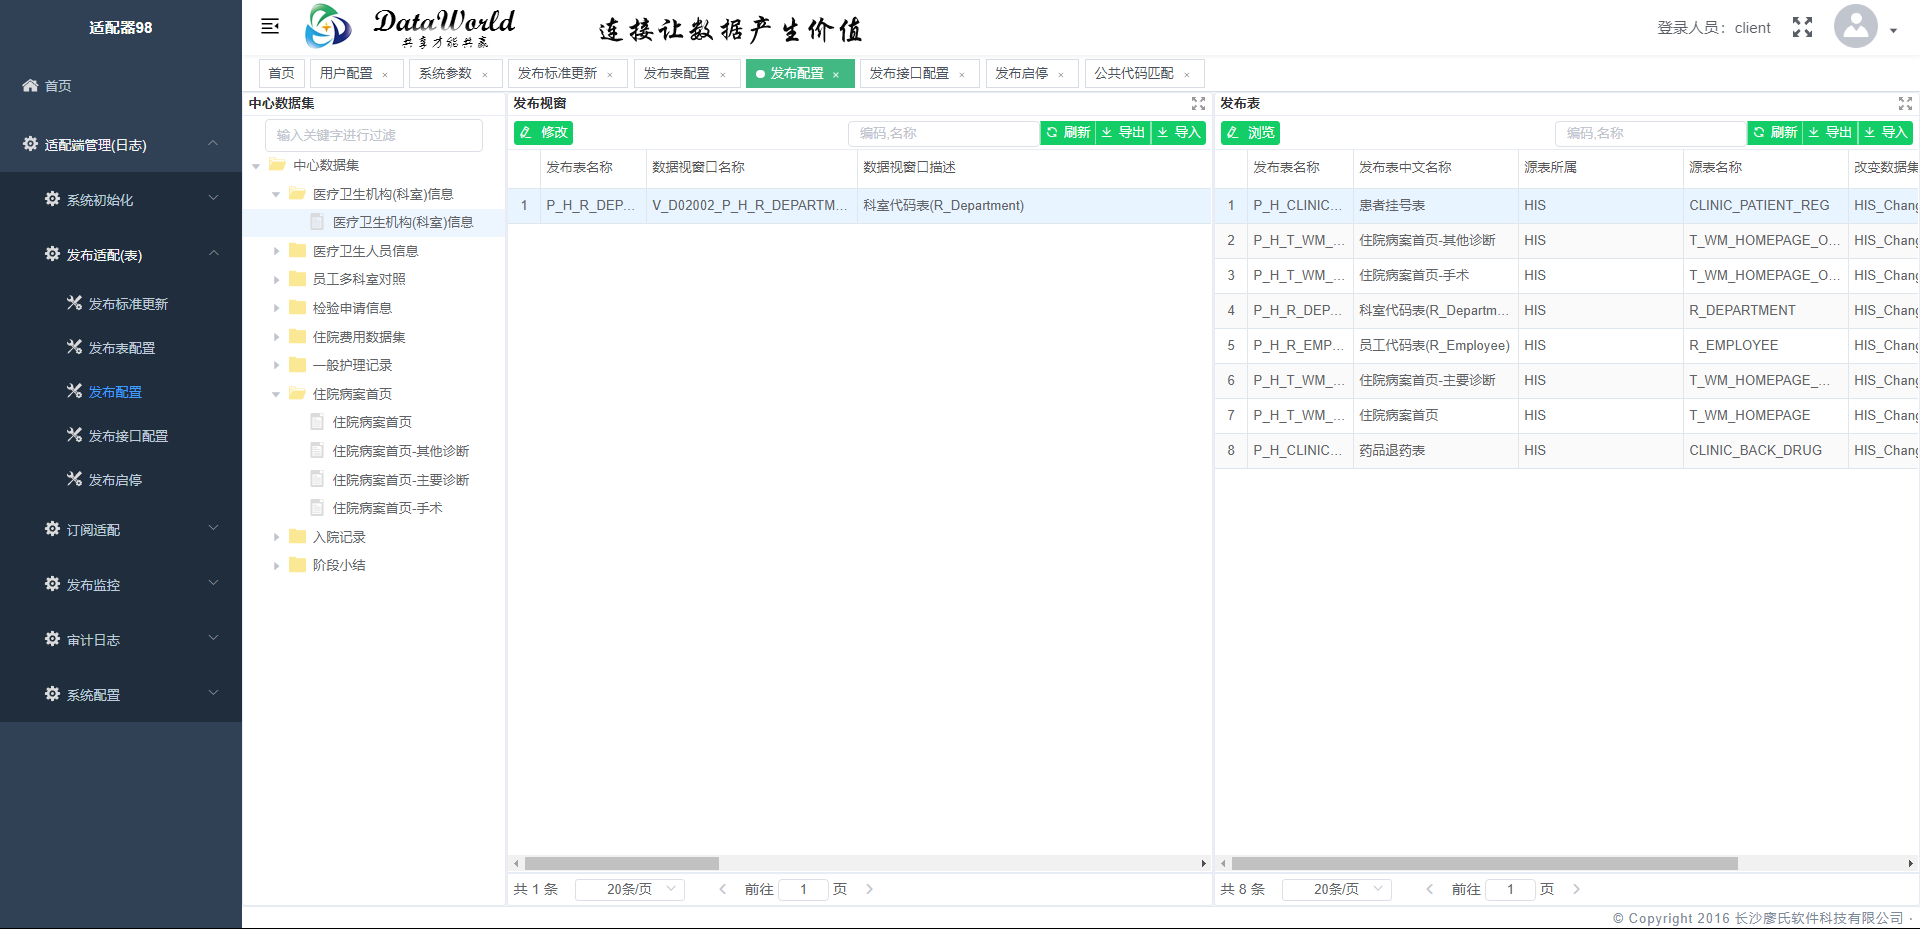Image resolution: width=1920 pixels, height=929 pixels.
Task: Select the 患者挂号表 row in 发布表
Action: click(x=1567, y=205)
